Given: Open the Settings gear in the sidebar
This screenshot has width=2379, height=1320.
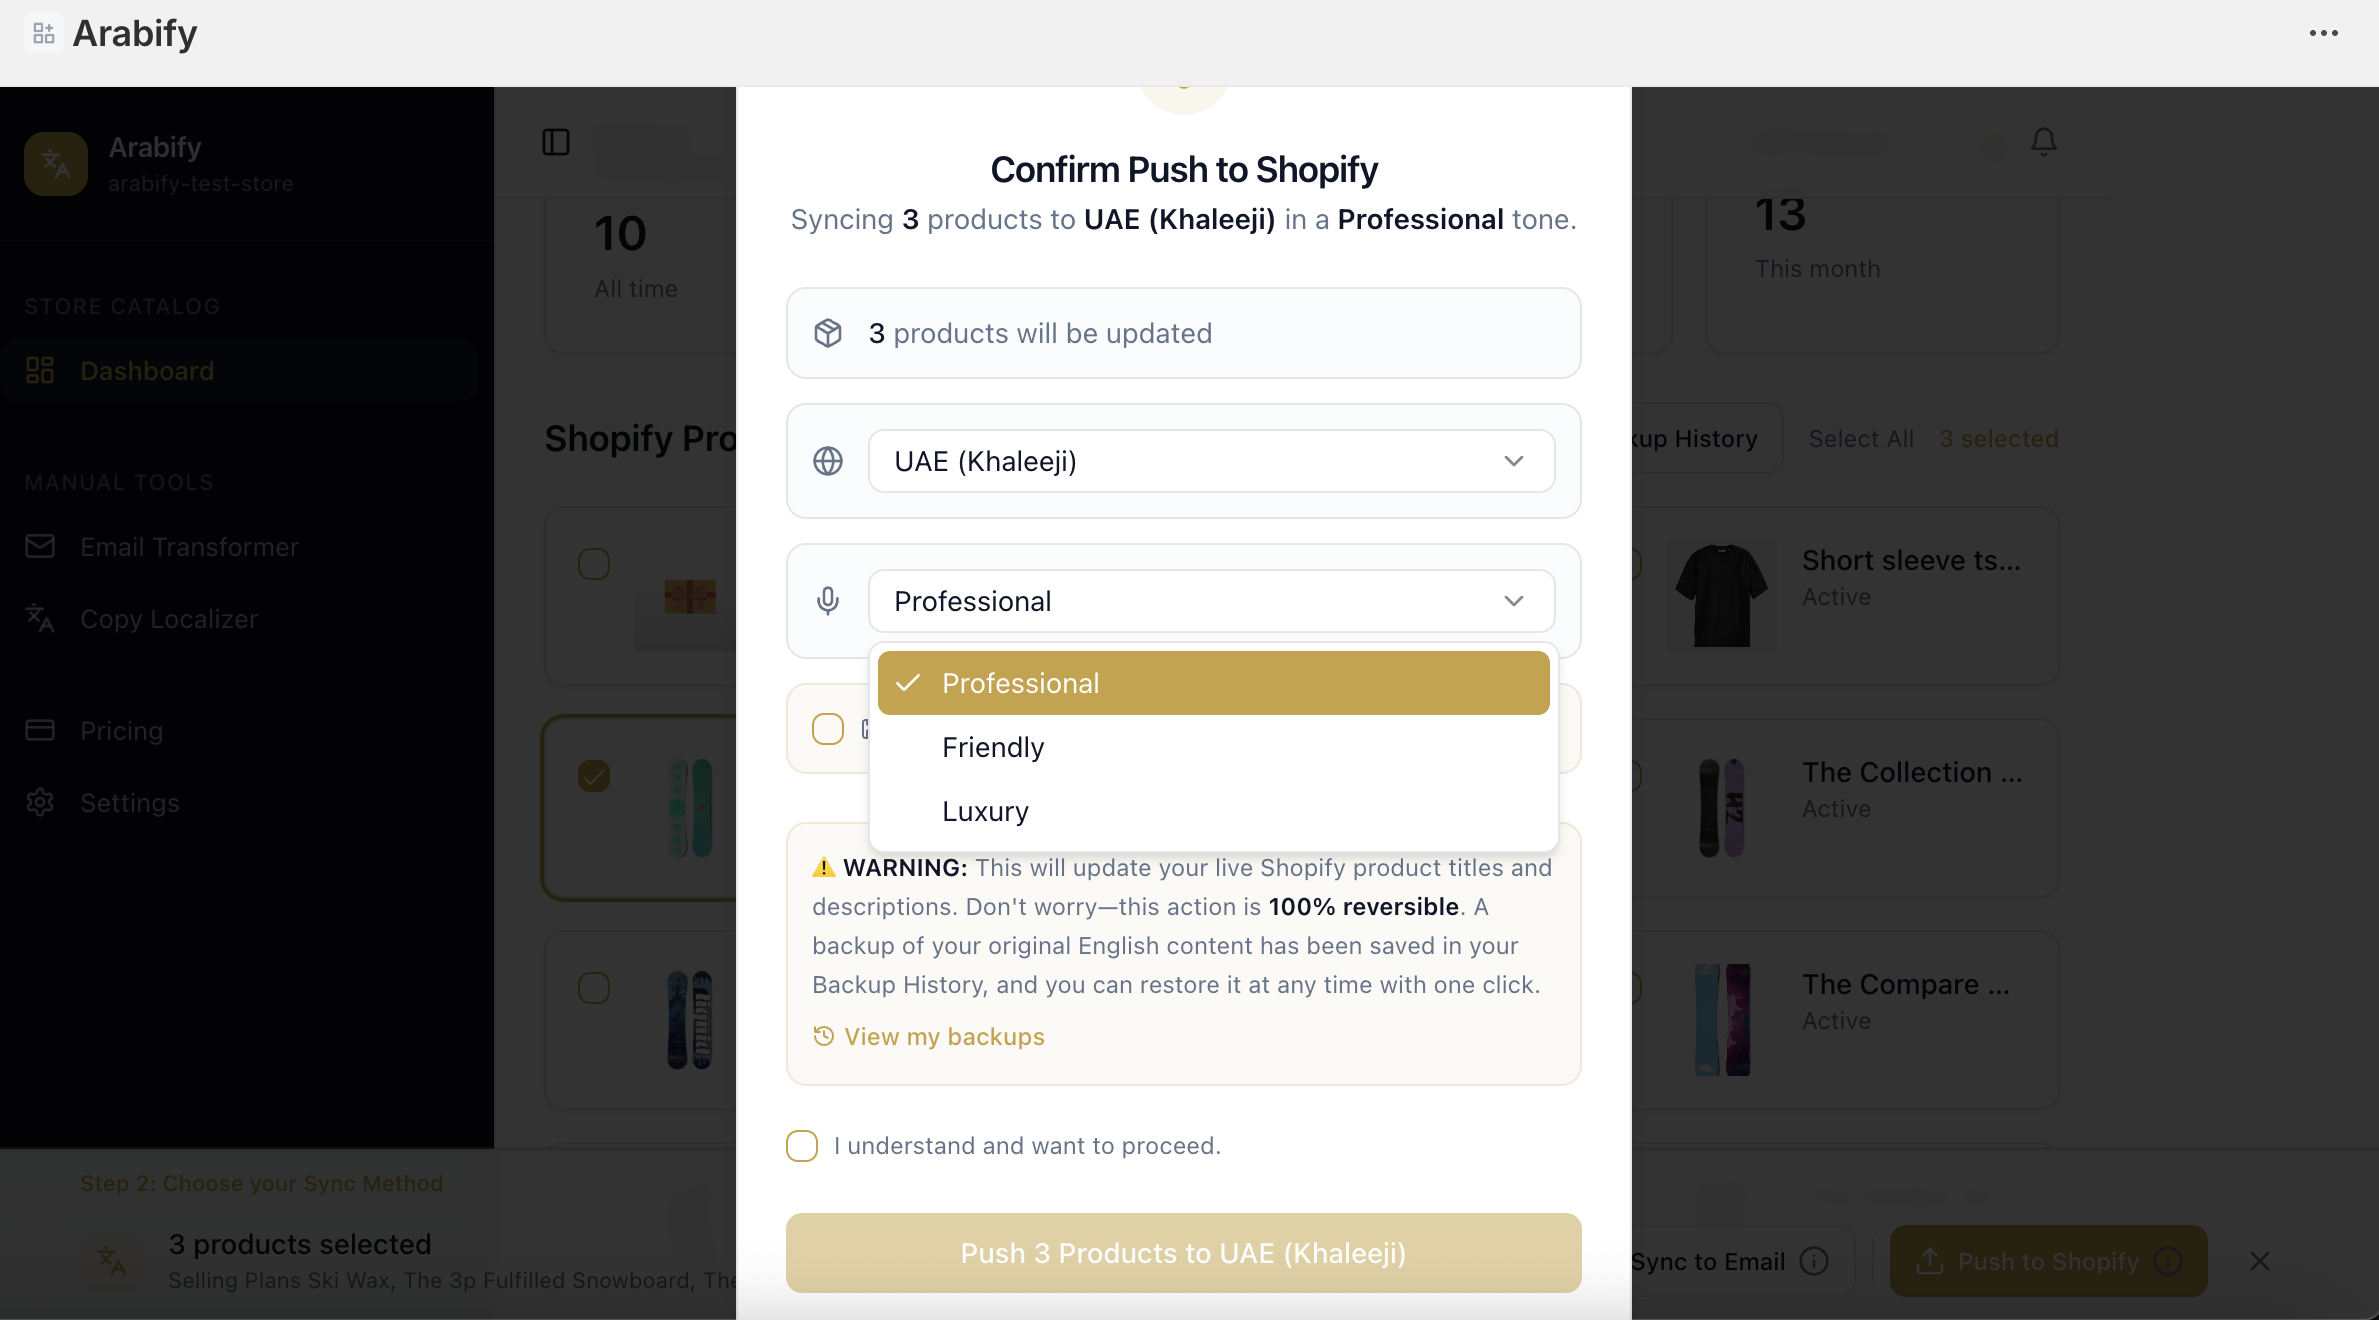Looking at the screenshot, I should point(40,802).
